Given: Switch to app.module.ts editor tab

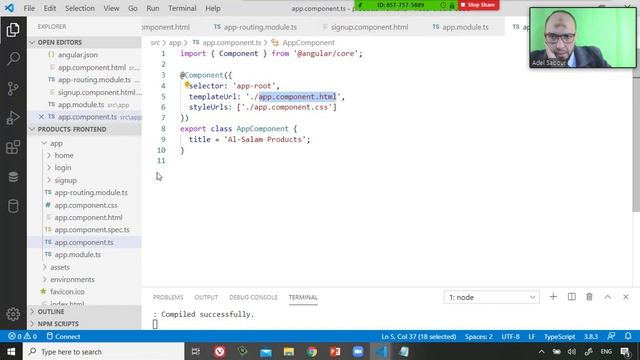Looking at the screenshot, I should coord(460,27).
